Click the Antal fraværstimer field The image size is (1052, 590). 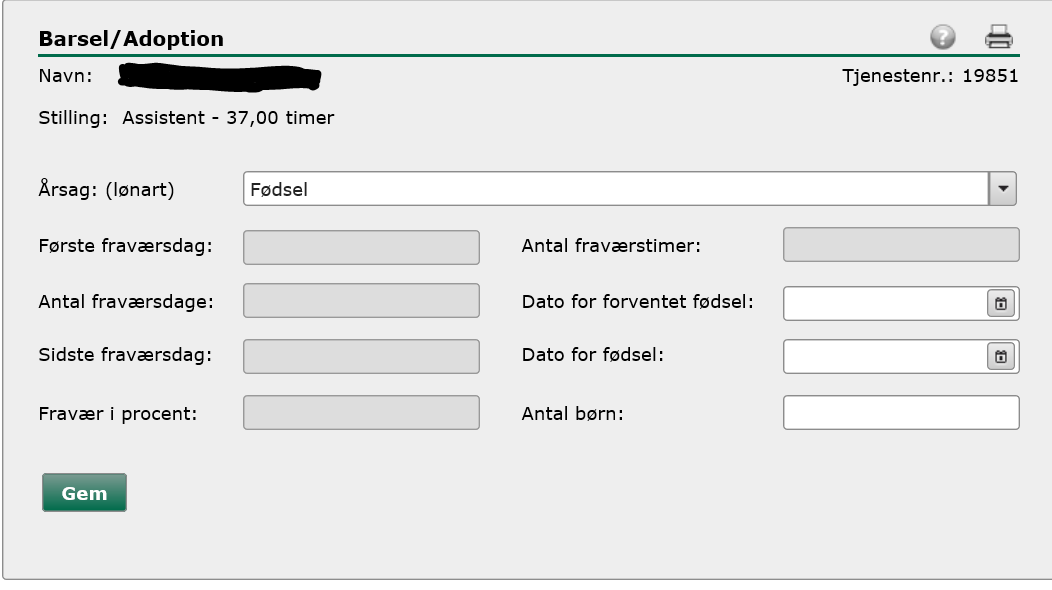tap(900, 245)
